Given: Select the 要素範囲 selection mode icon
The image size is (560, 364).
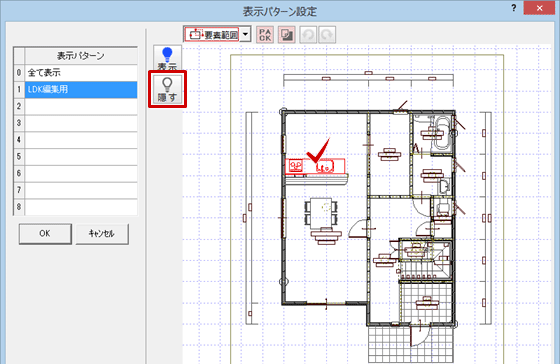Looking at the screenshot, I should coord(212,35).
